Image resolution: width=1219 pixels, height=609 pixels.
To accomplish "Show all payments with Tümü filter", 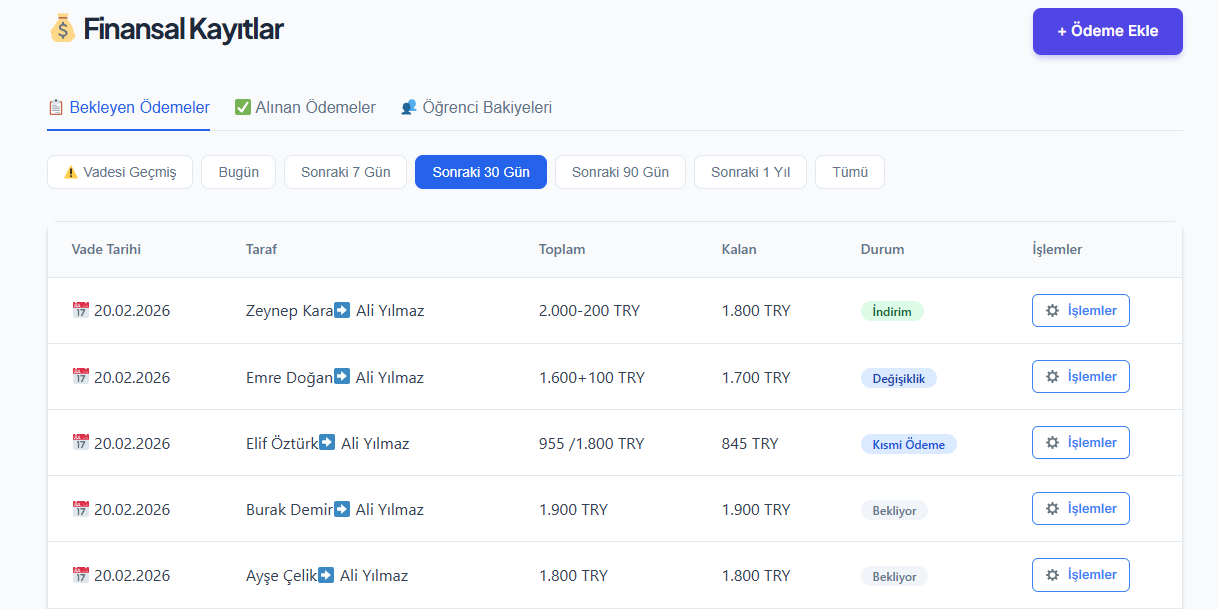I will pyautogui.click(x=849, y=172).
